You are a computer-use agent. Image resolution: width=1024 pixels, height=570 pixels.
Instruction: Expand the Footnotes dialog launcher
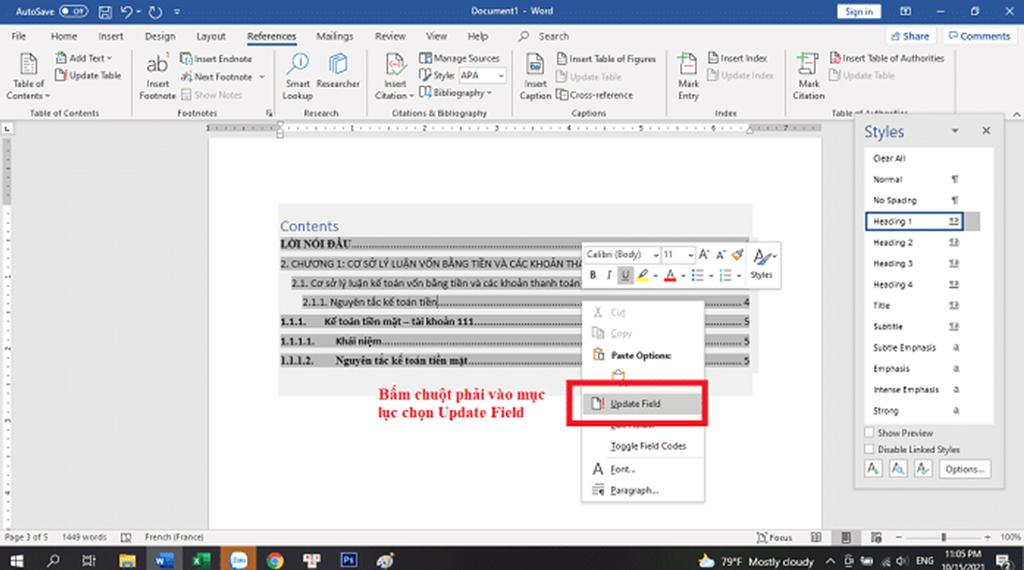coord(269,113)
